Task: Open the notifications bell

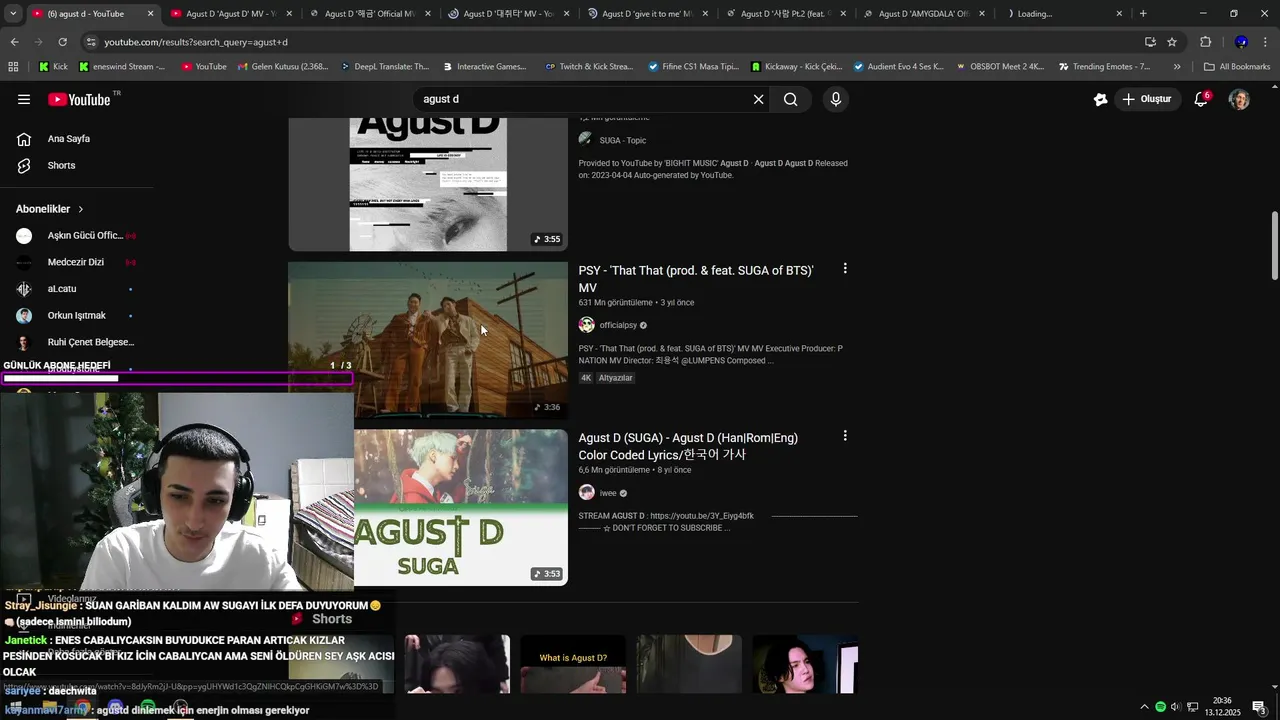Action: click(x=1201, y=99)
